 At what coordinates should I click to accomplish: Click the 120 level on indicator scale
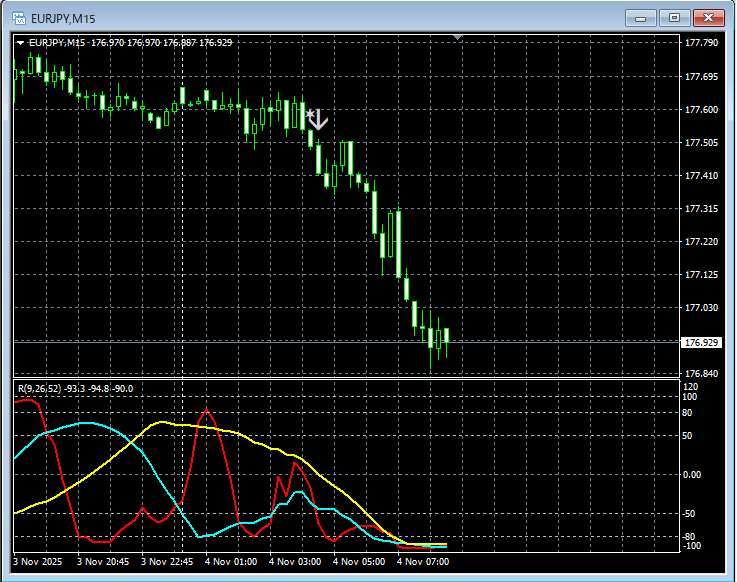pyautogui.click(x=692, y=386)
